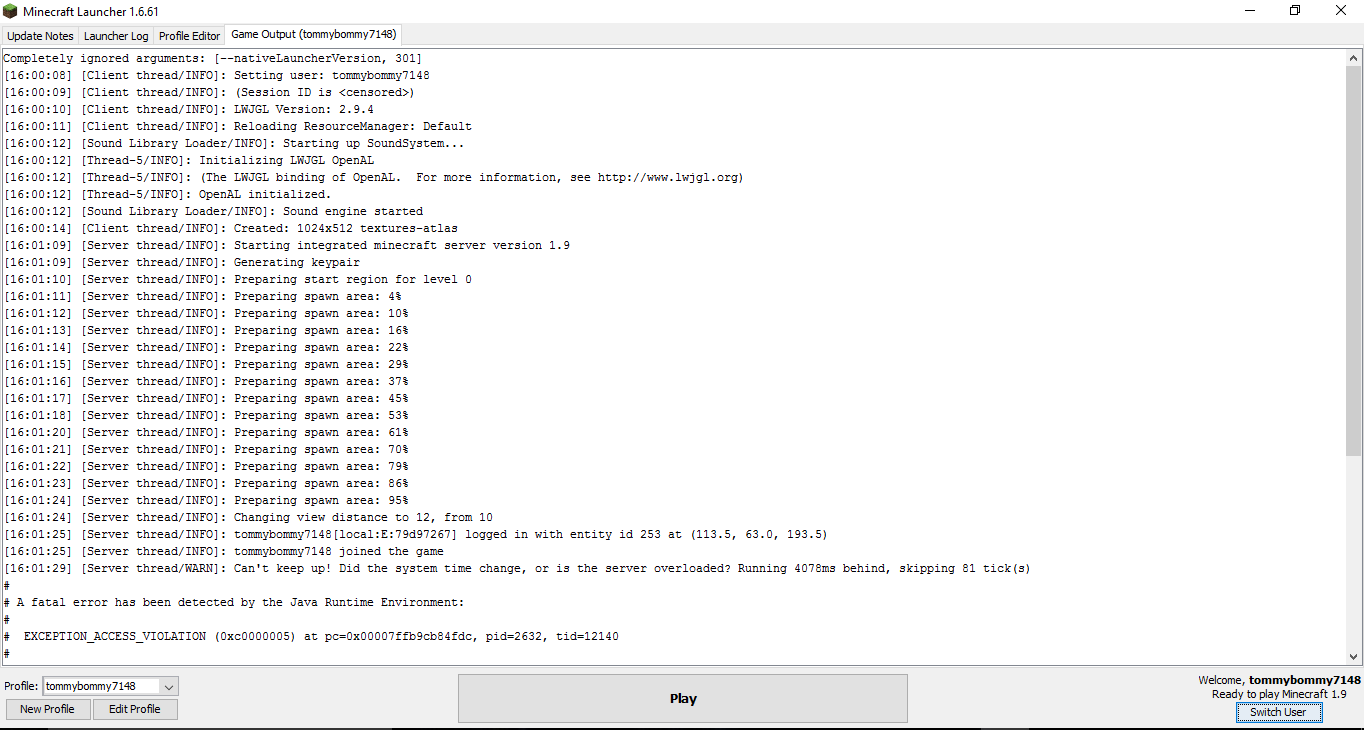The width and height of the screenshot is (1364, 730).
Task: Click the 'Completely ignored arguments' log line
Action: point(213,58)
